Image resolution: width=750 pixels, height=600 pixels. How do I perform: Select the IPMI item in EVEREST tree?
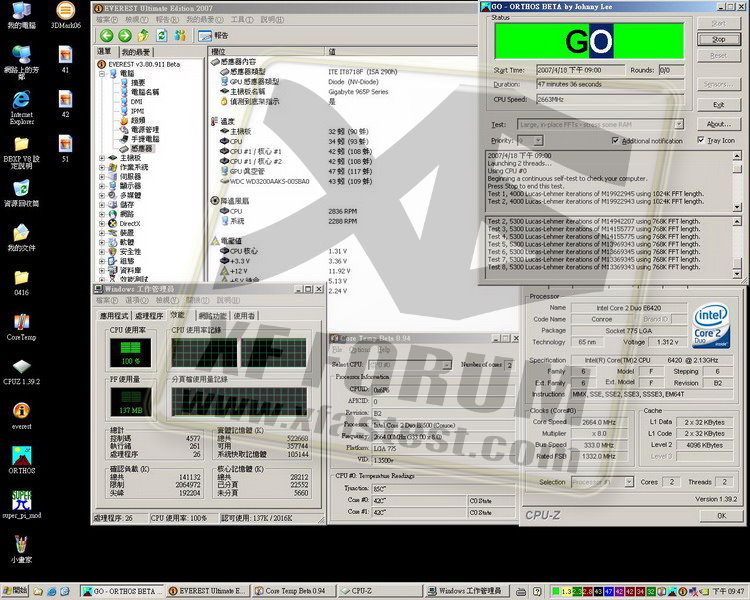pyautogui.click(x=137, y=111)
